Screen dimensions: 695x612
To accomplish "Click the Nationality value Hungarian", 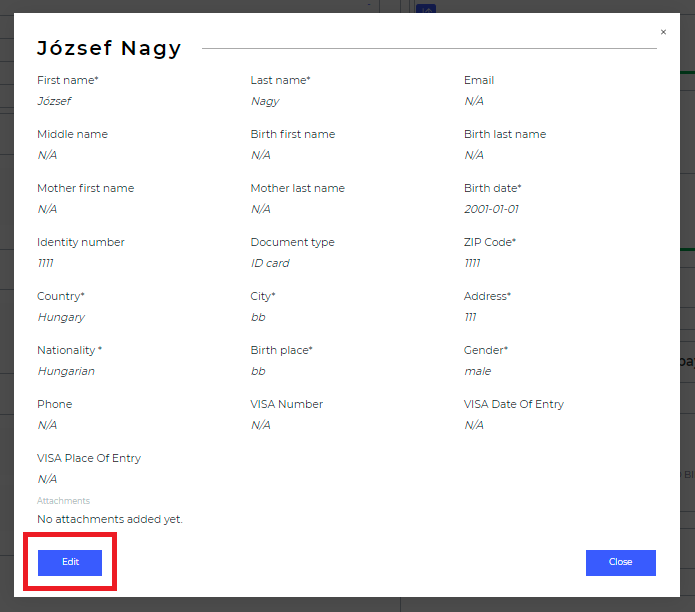I will tap(66, 371).
